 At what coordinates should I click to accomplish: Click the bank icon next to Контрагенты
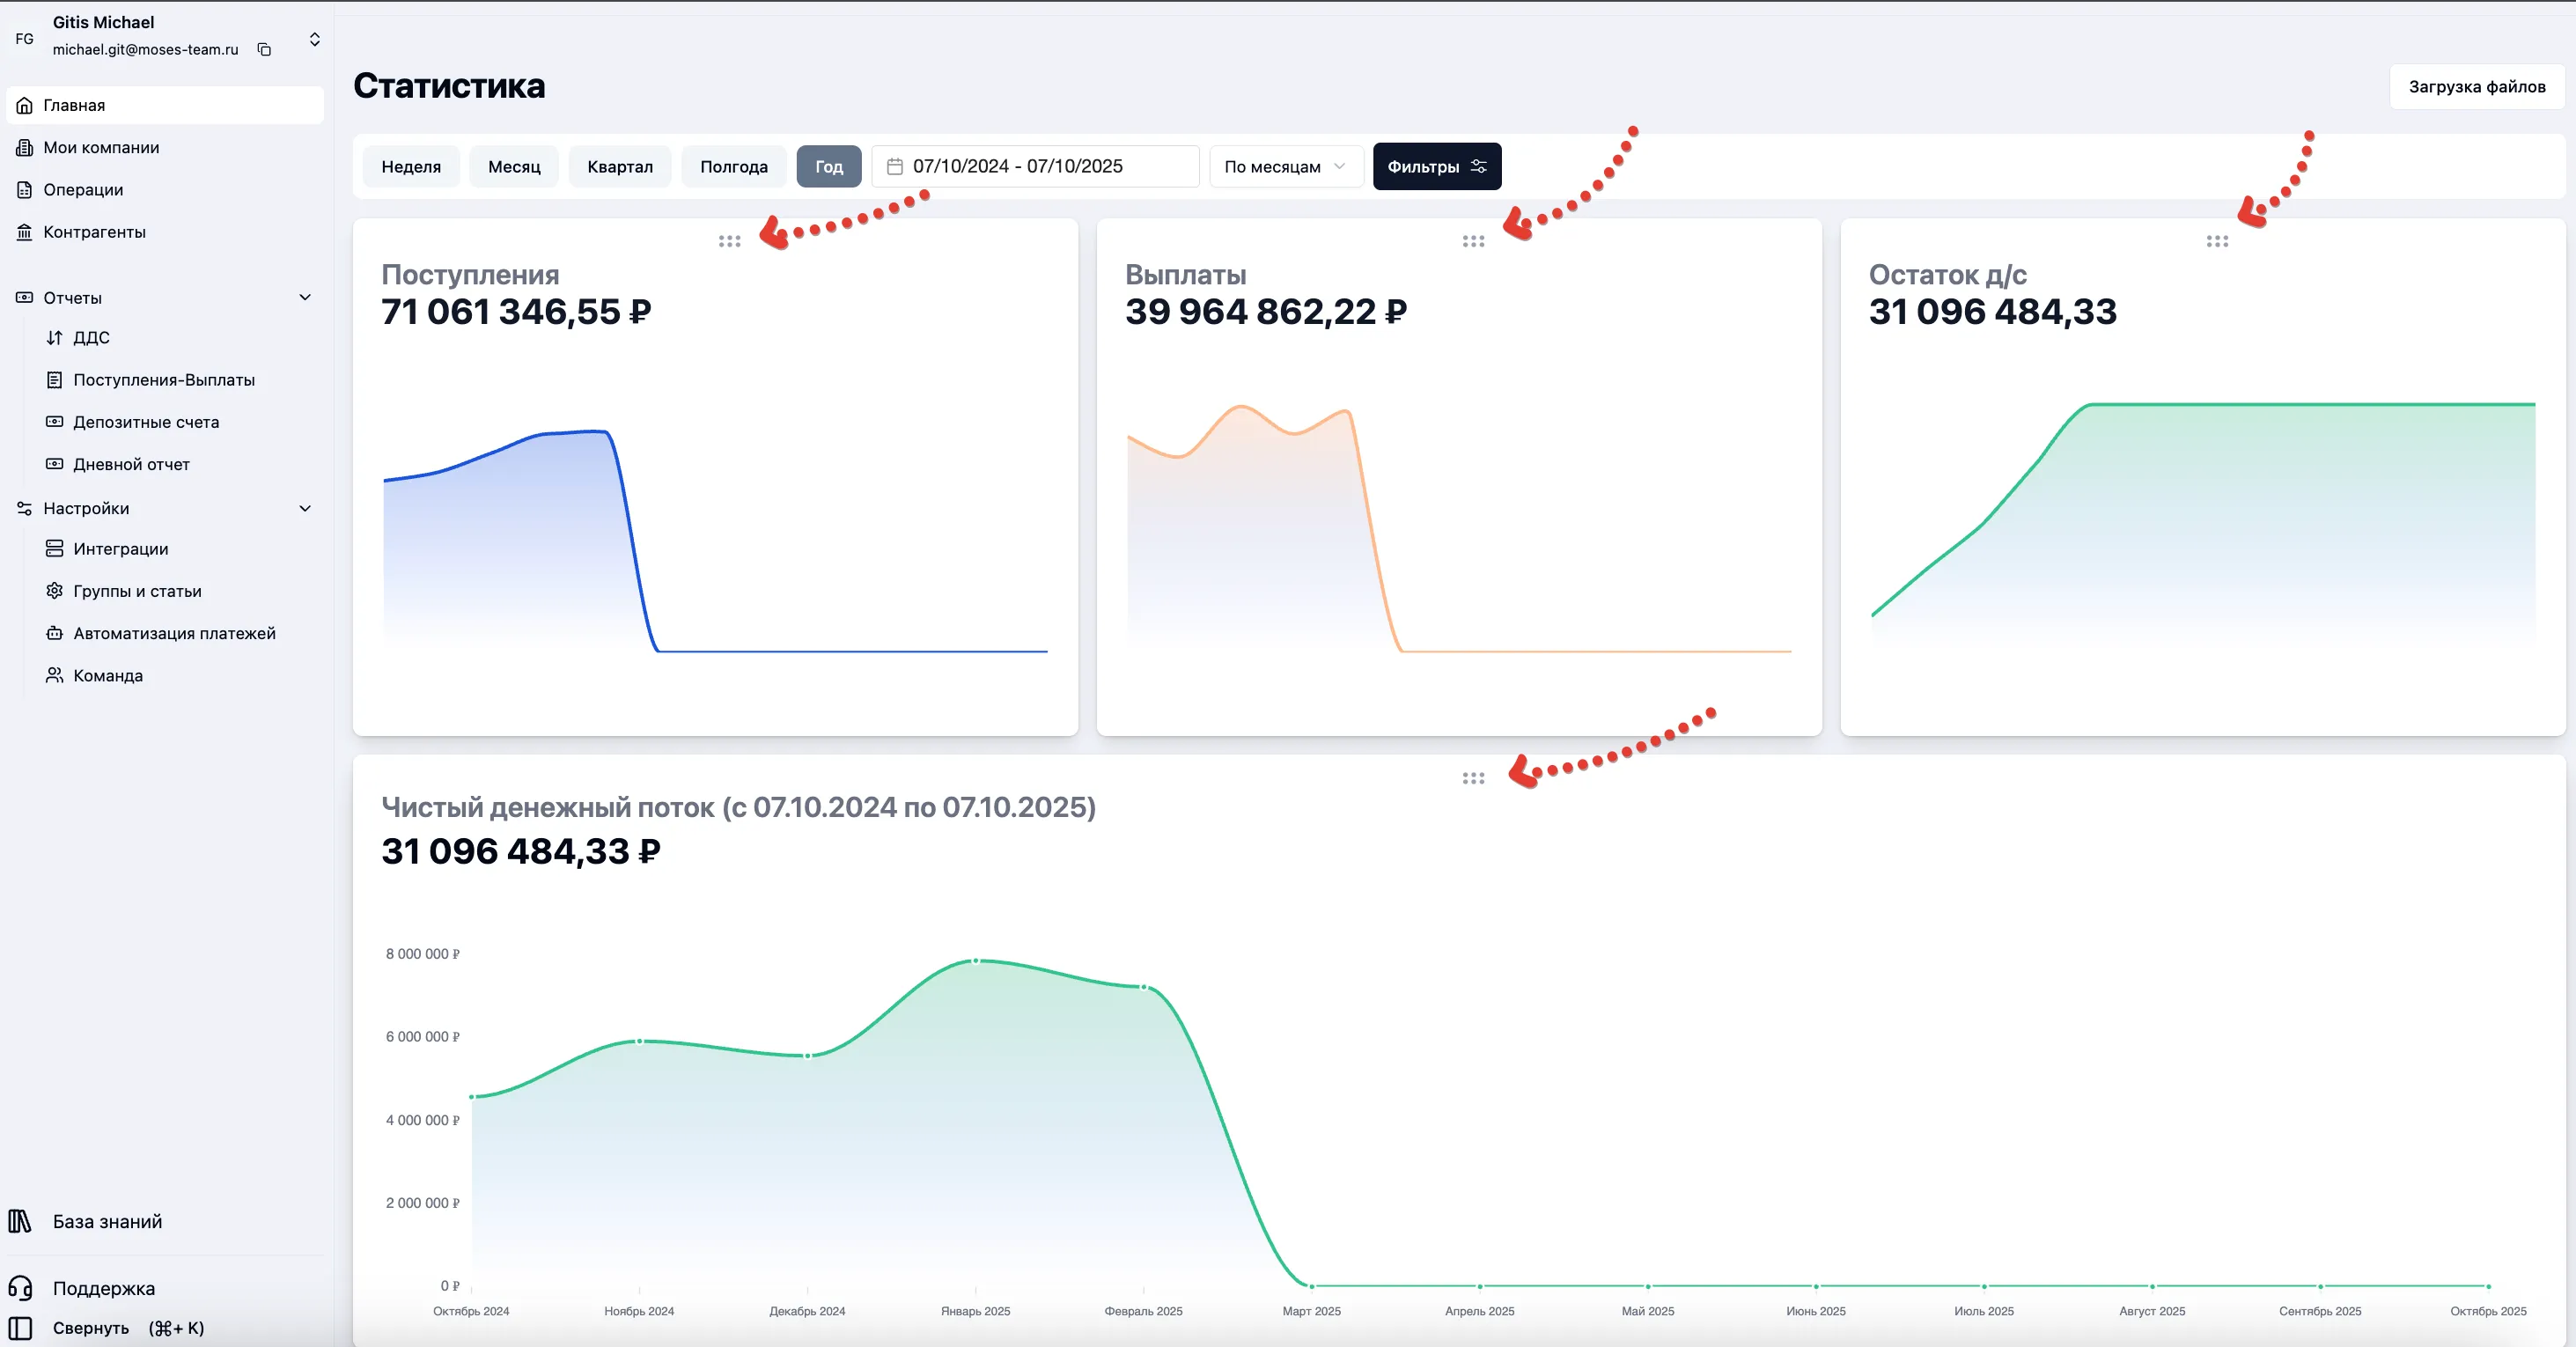pos(24,231)
